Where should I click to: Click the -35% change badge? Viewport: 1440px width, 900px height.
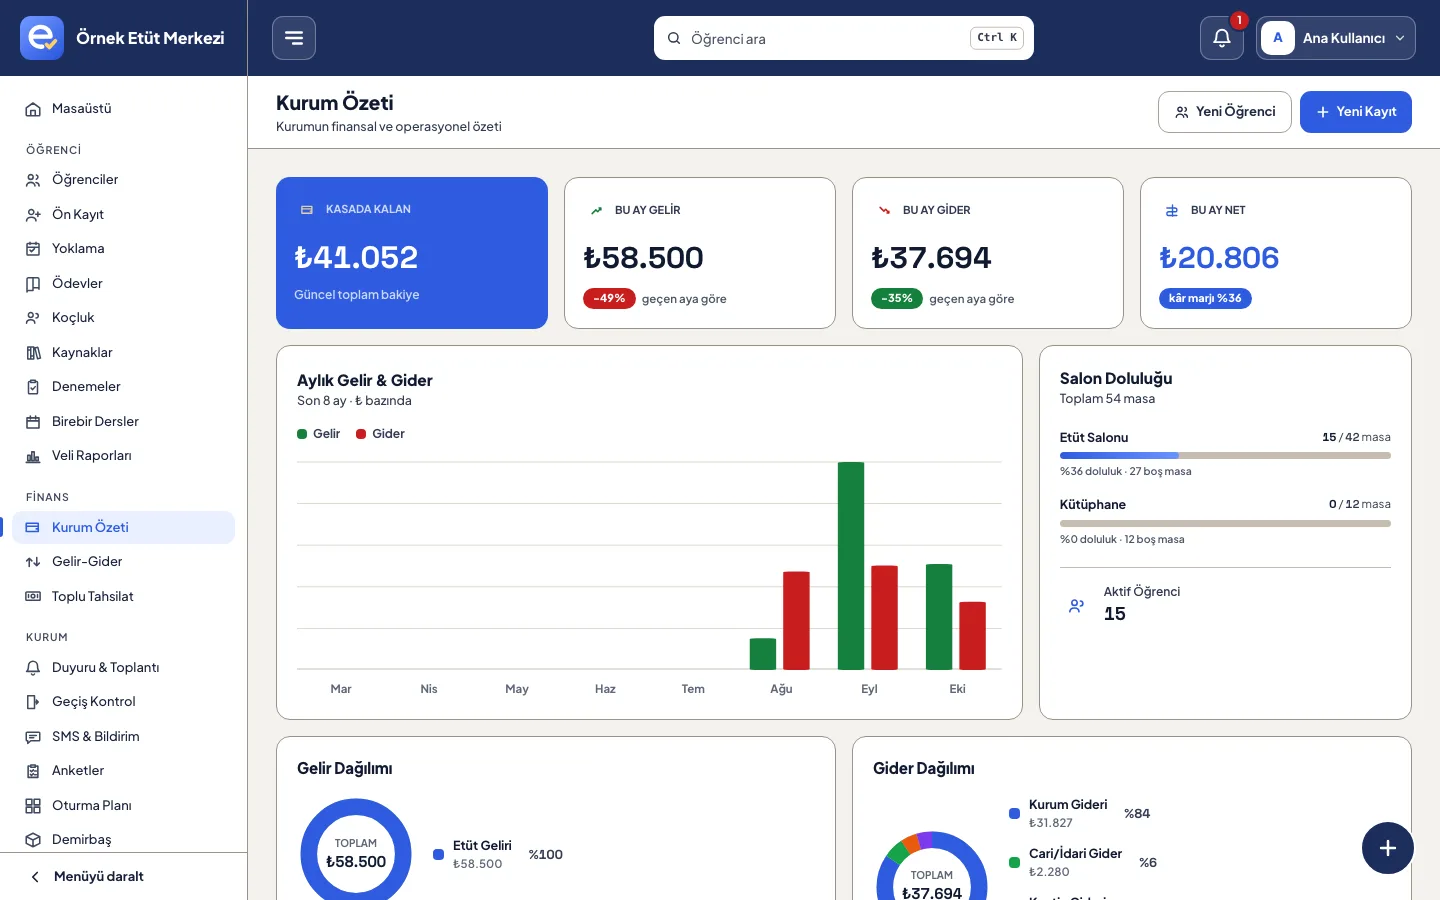(897, 299)
